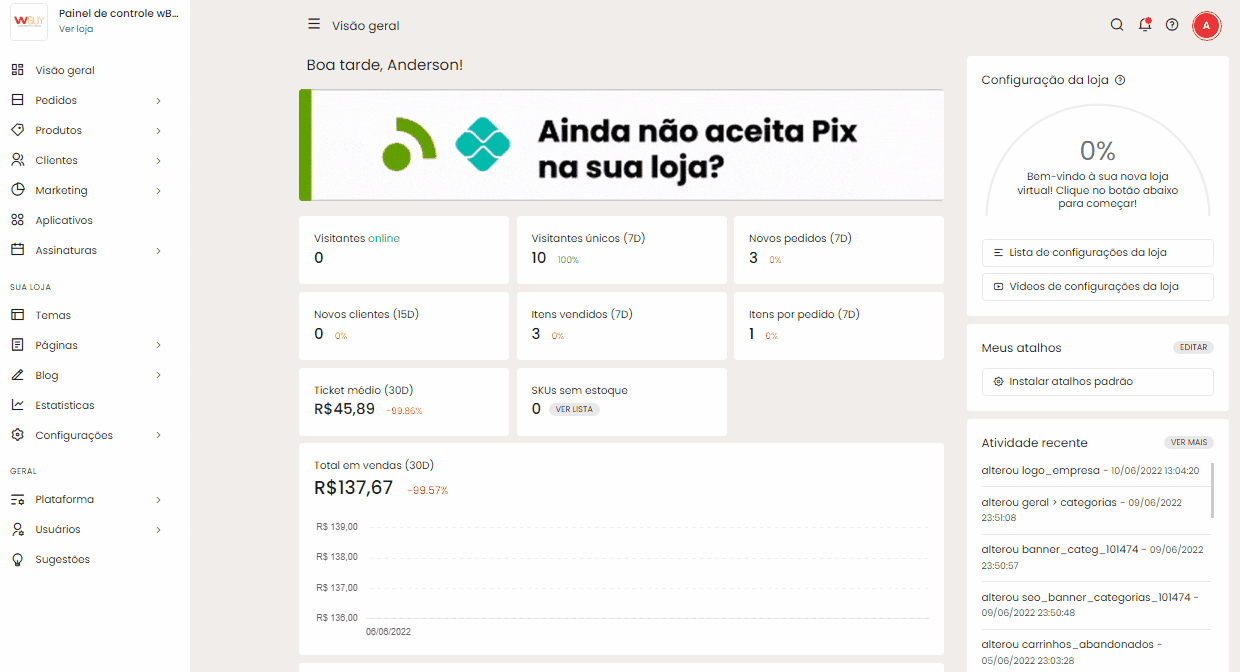
Task: Expand the Pedidos submenu
Action: [158, 100]
